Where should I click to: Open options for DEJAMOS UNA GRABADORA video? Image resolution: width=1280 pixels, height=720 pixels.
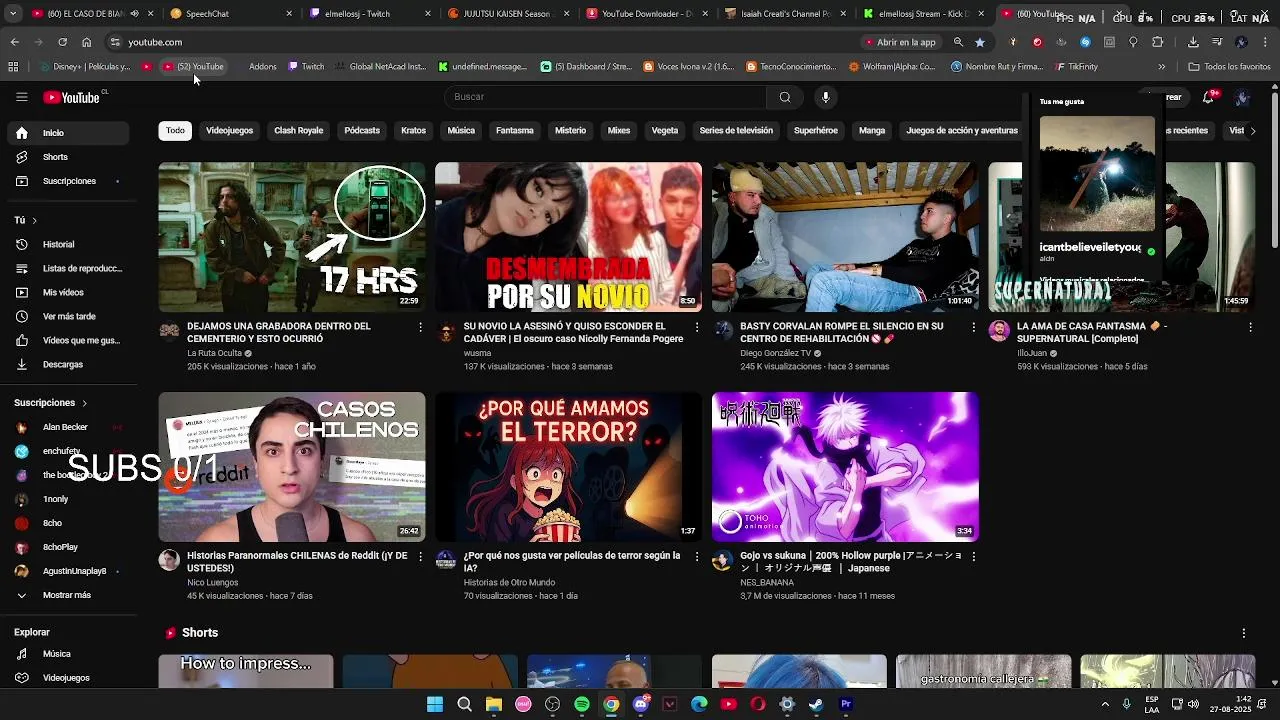pyautogui.click(x=420, y=327)
